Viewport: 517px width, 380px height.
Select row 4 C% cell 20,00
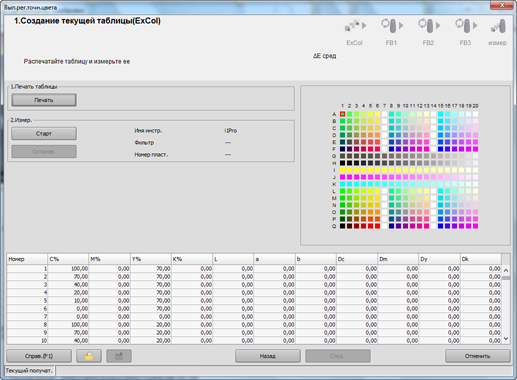pos(68,293)
